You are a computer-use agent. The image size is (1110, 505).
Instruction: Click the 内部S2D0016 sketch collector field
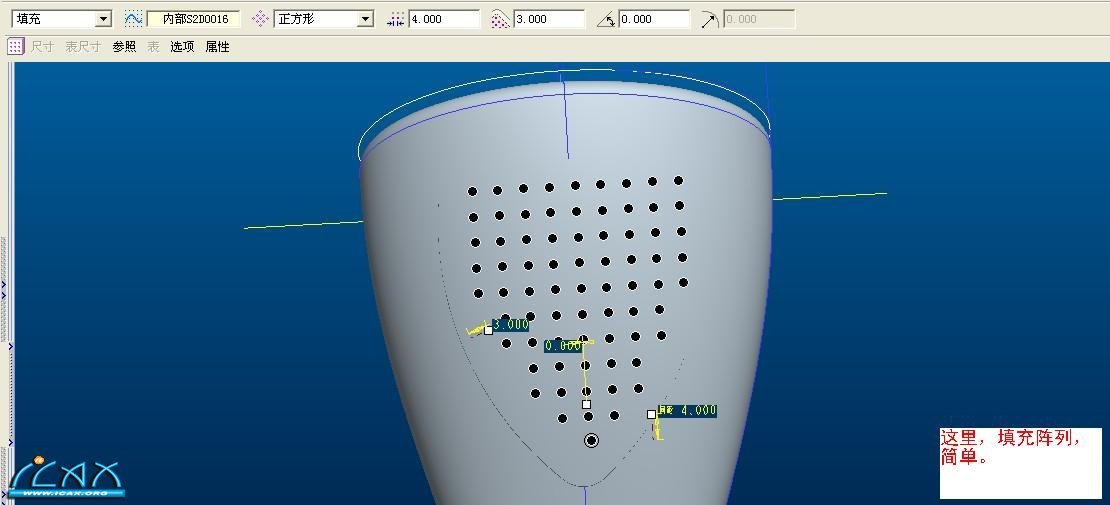pos(194,19)
